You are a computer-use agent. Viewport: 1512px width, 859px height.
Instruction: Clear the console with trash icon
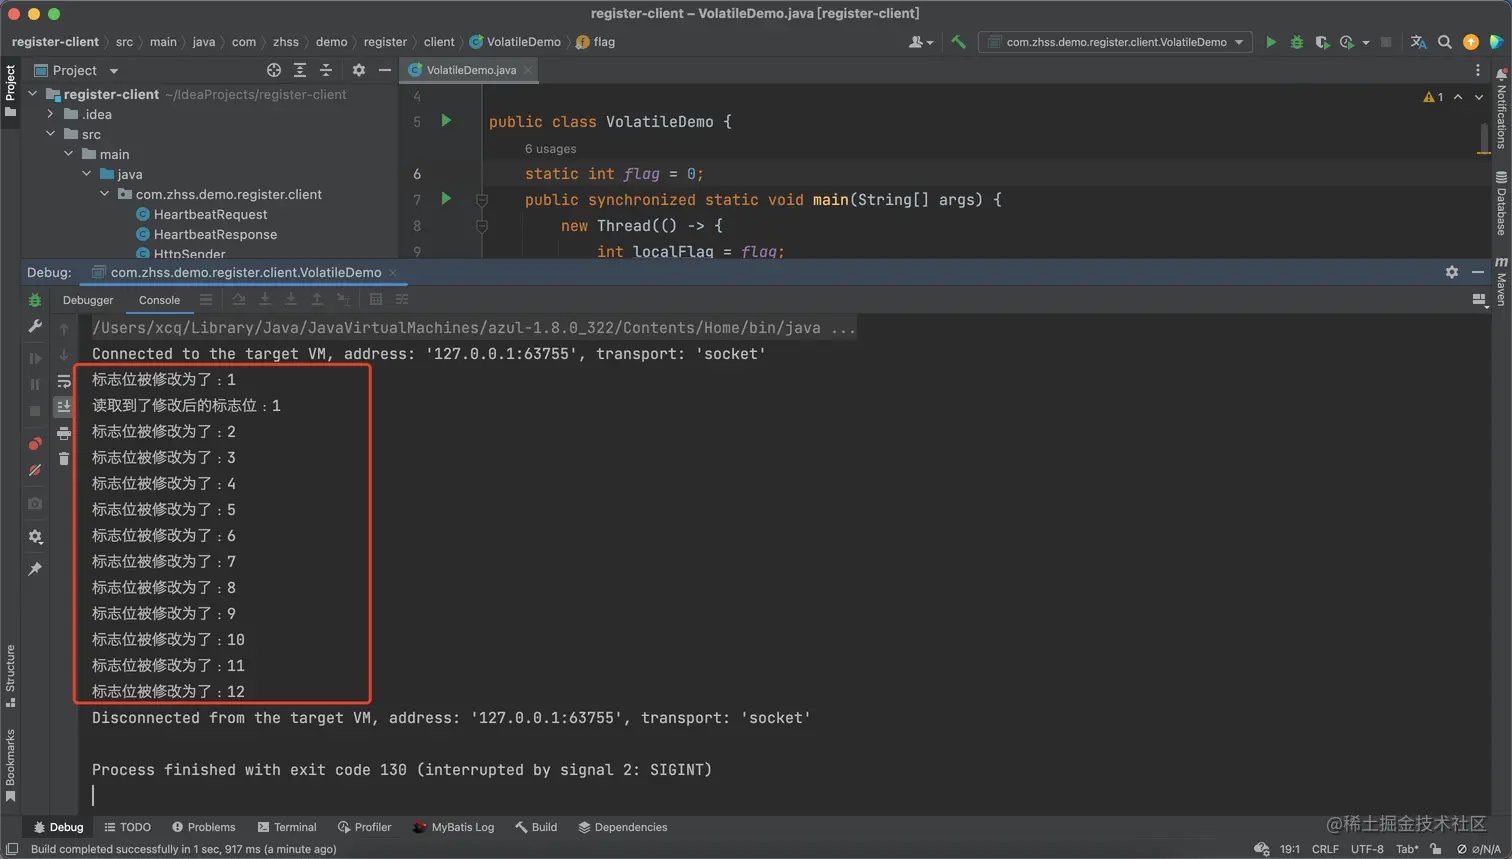pos(64,459)
